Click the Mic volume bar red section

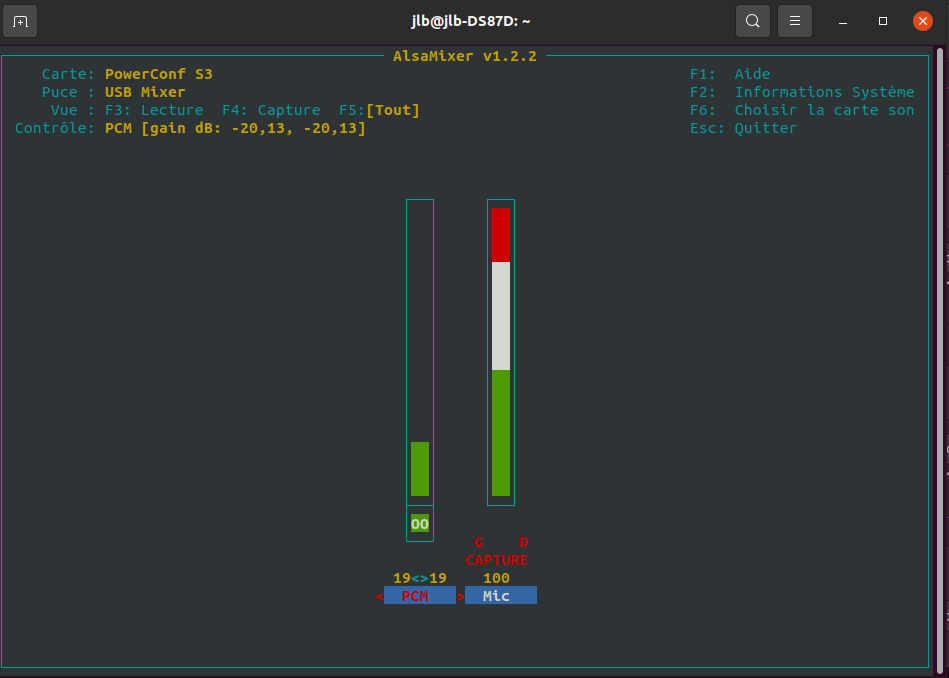click(x=501, y=234)
